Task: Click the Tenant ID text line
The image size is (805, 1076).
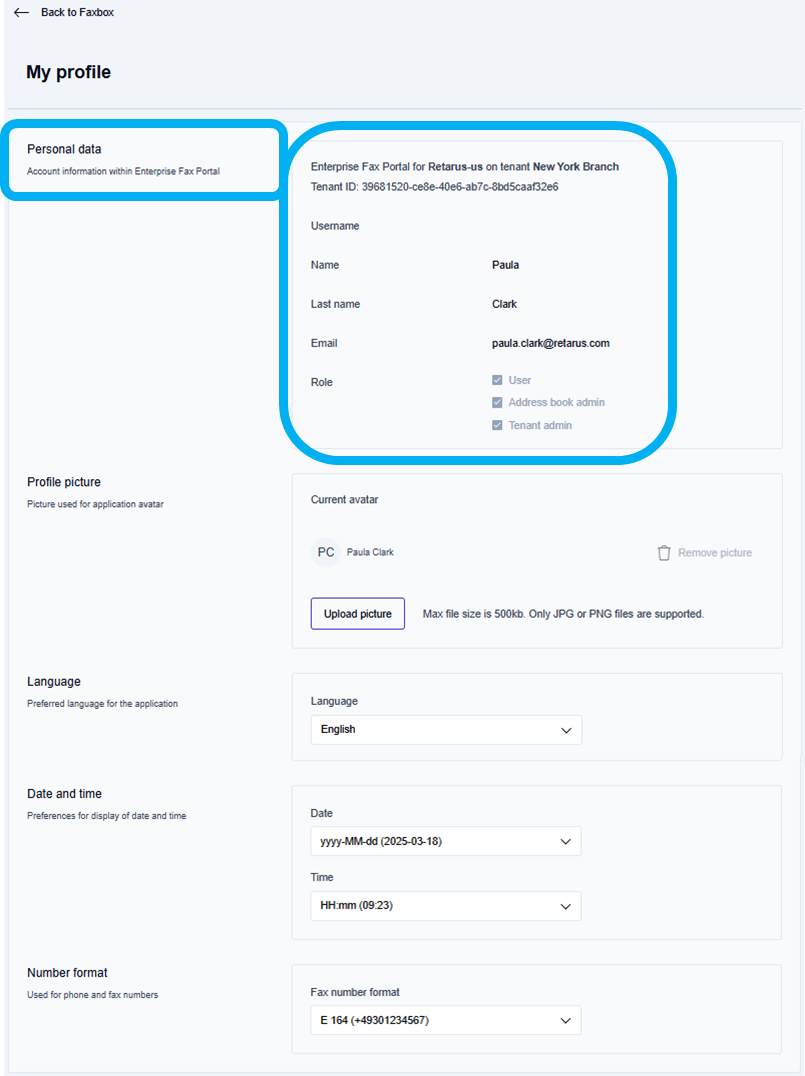Action: [x=434, y=186]
